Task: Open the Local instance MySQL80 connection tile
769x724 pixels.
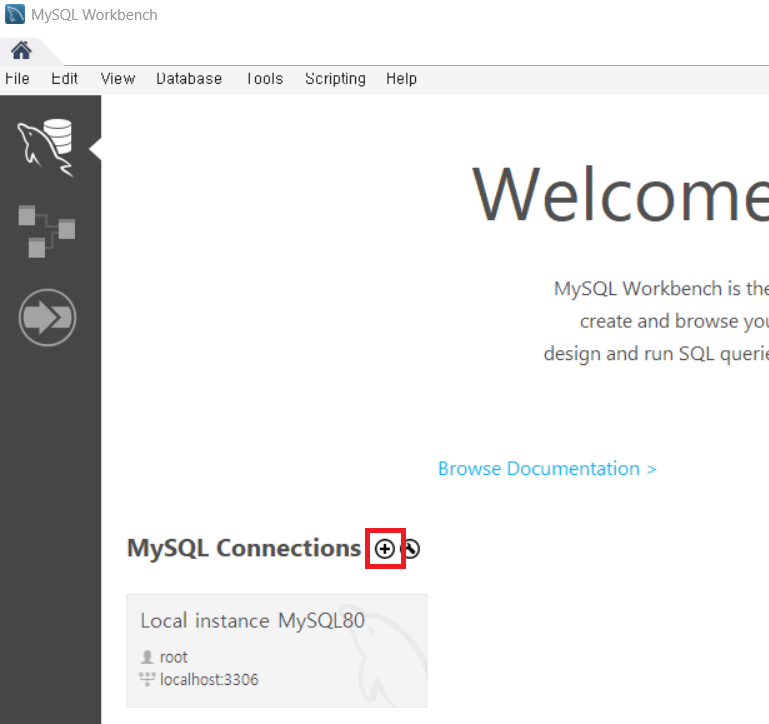Action: 277,650
